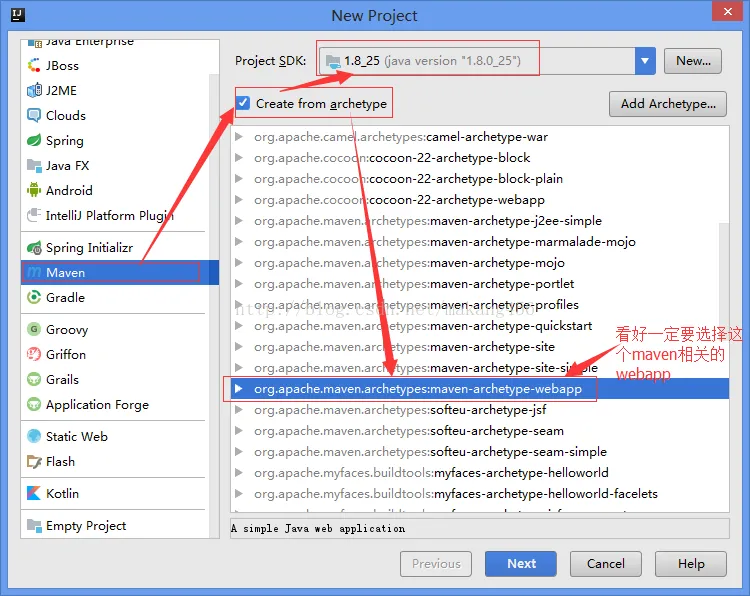This screenshot has width=750, height=596.
Task: Expand the maven-archetype-quickstart node
Action: (239, 326)
